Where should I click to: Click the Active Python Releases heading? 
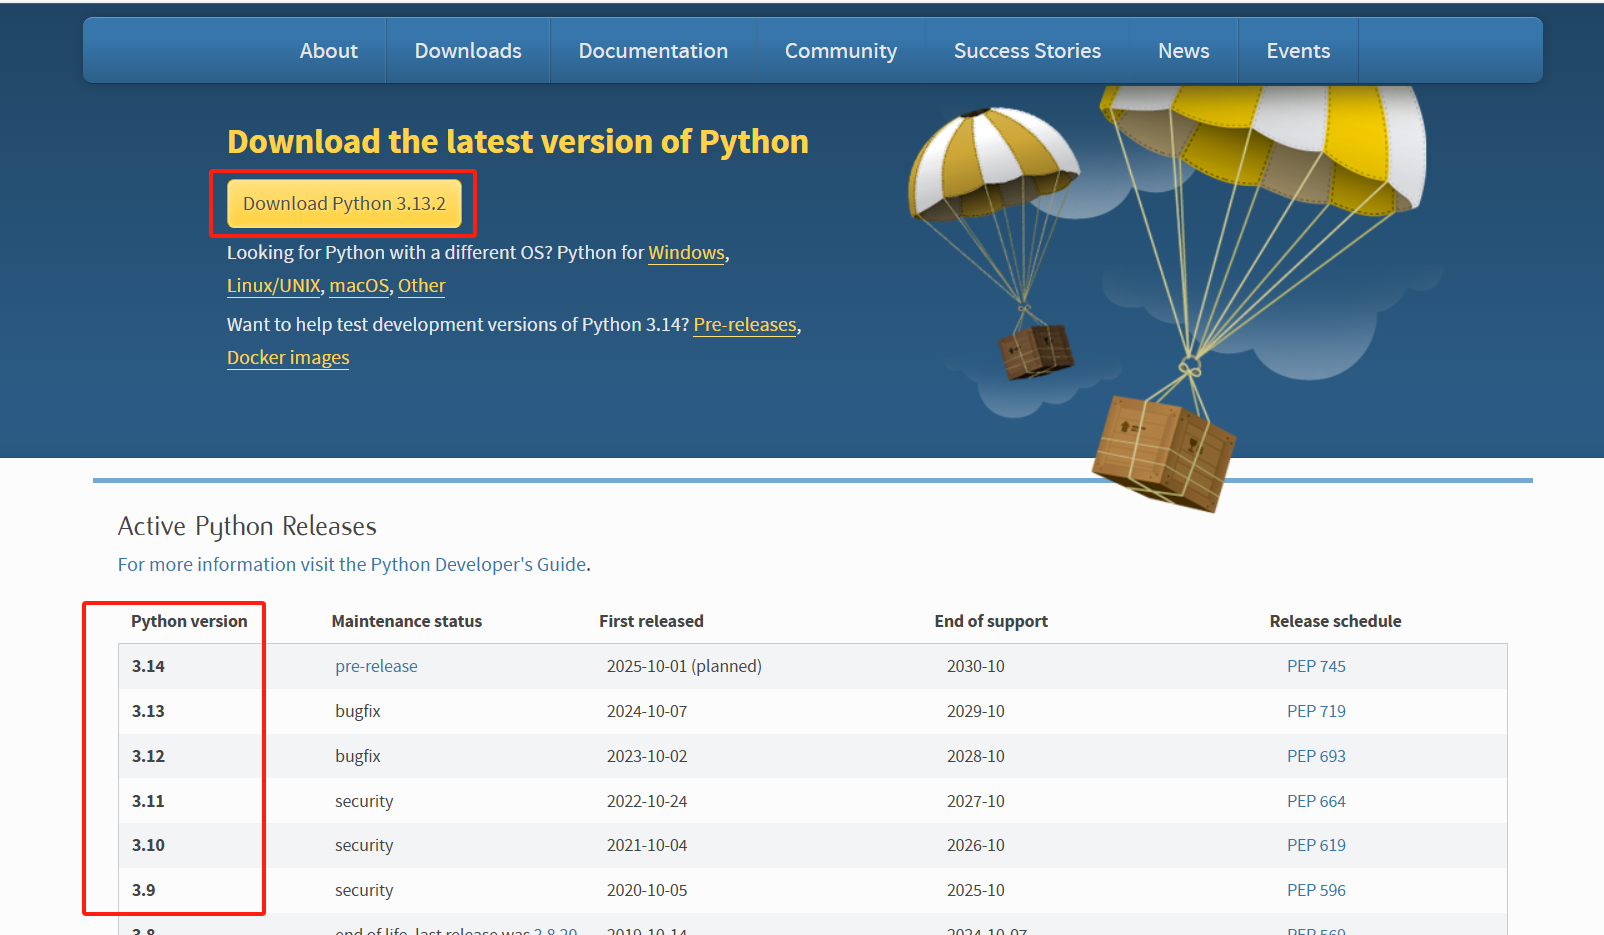coord(247,526)
